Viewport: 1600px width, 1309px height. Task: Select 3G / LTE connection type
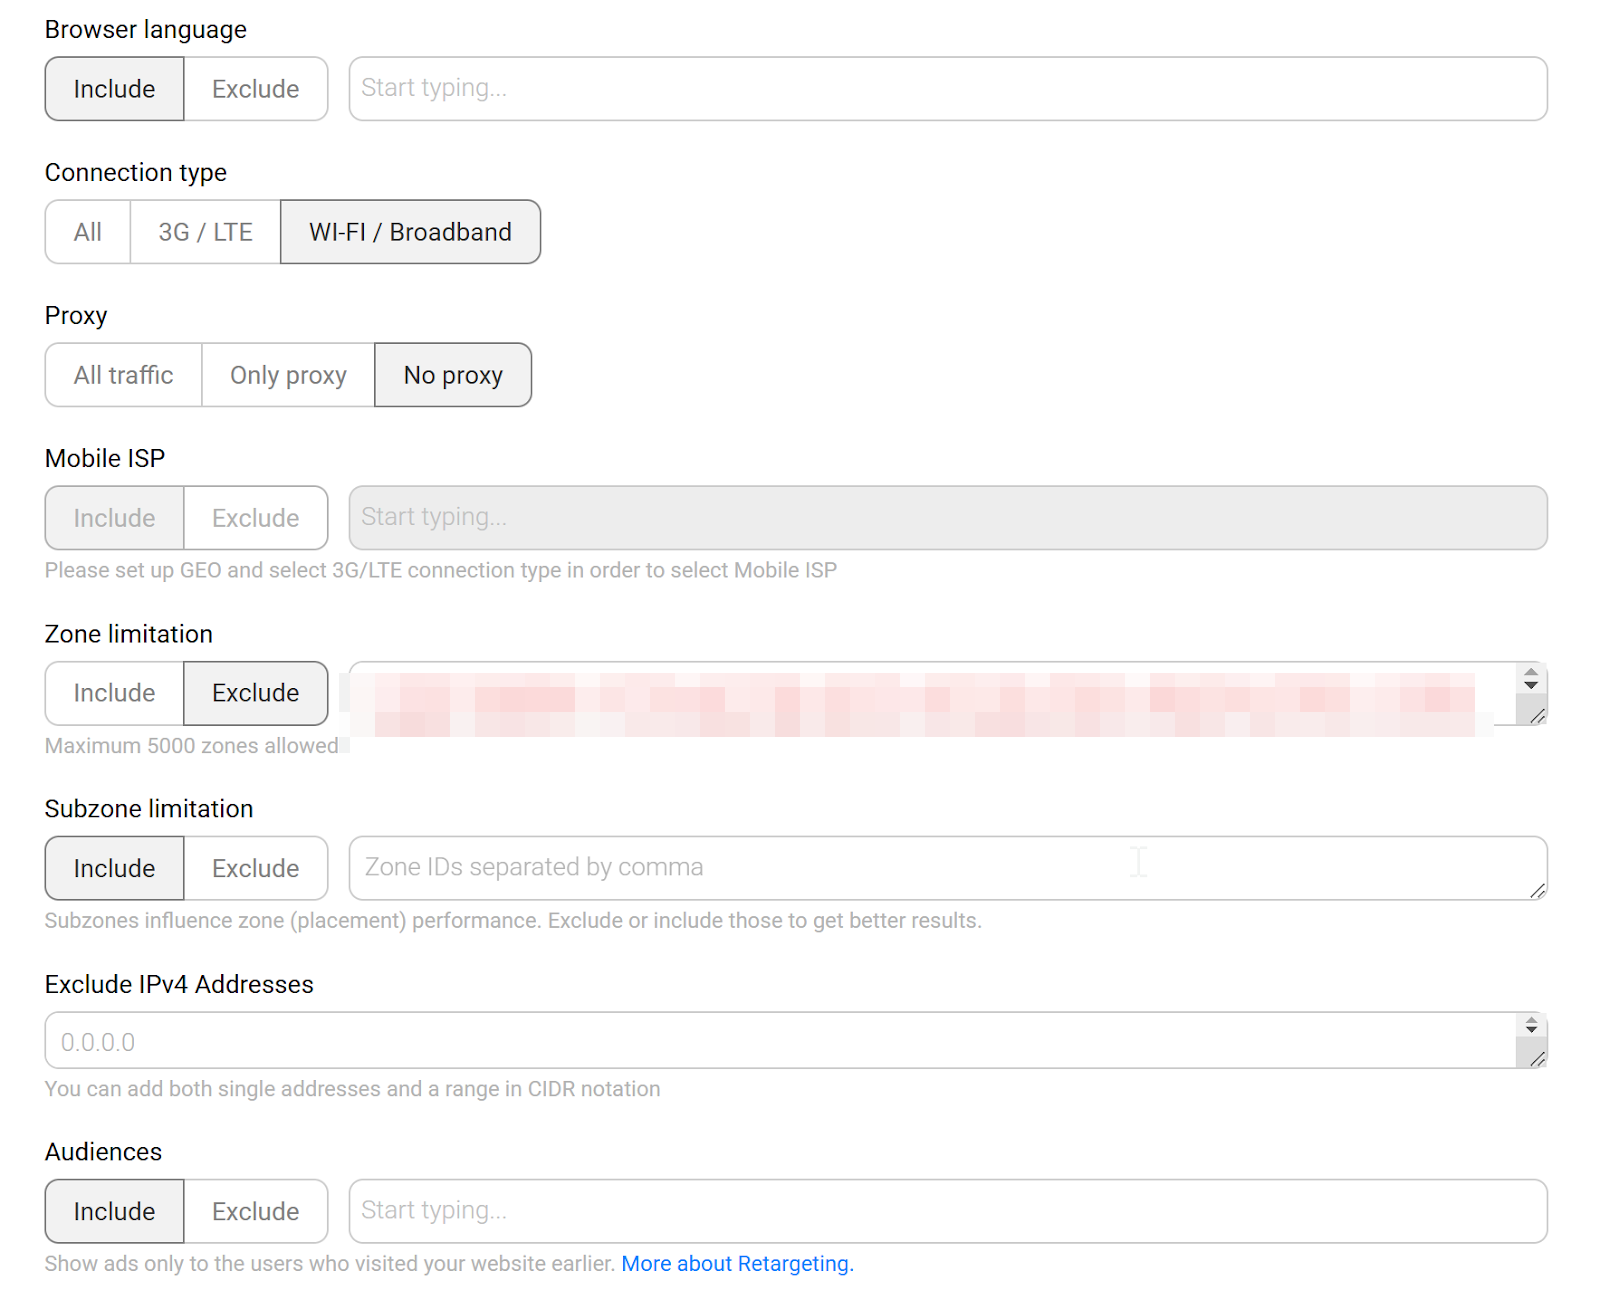(205, 232)
